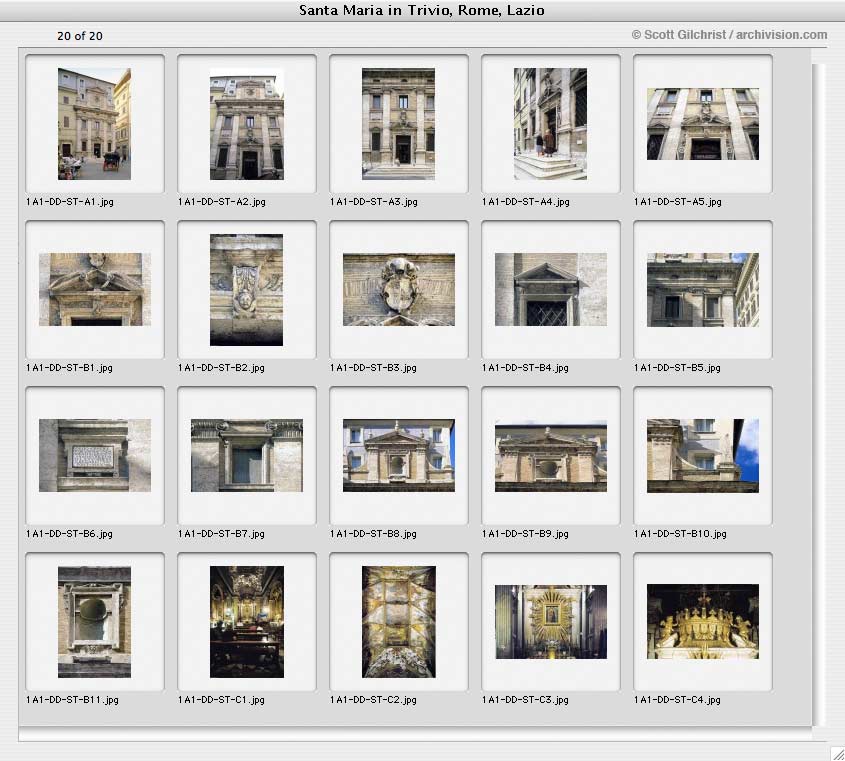This screenshot has width=845, height=761.
Task: Open the 1A1-DD-ST-C1.jpg interior nave thumbnail
Action: tap(247, 622)
